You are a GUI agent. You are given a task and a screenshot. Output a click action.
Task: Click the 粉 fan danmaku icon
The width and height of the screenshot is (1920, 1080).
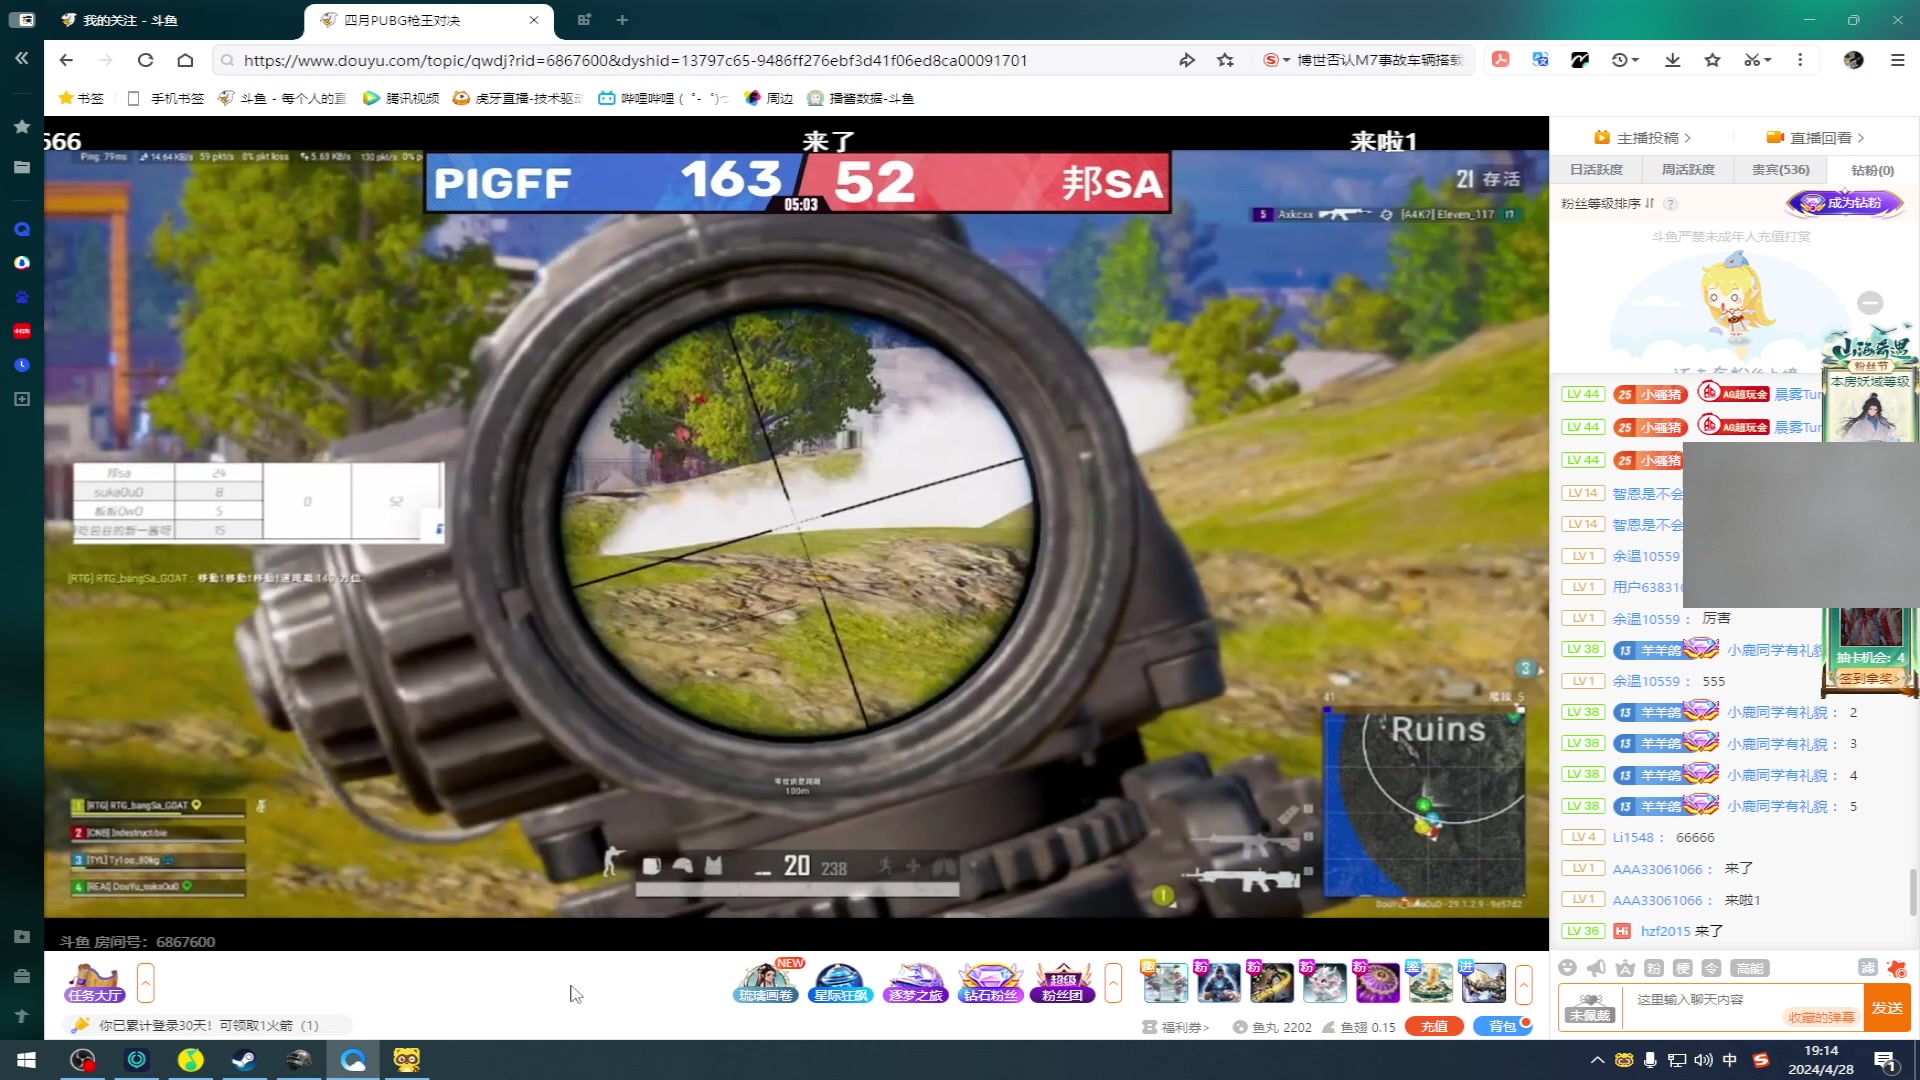pos(1654,968)
